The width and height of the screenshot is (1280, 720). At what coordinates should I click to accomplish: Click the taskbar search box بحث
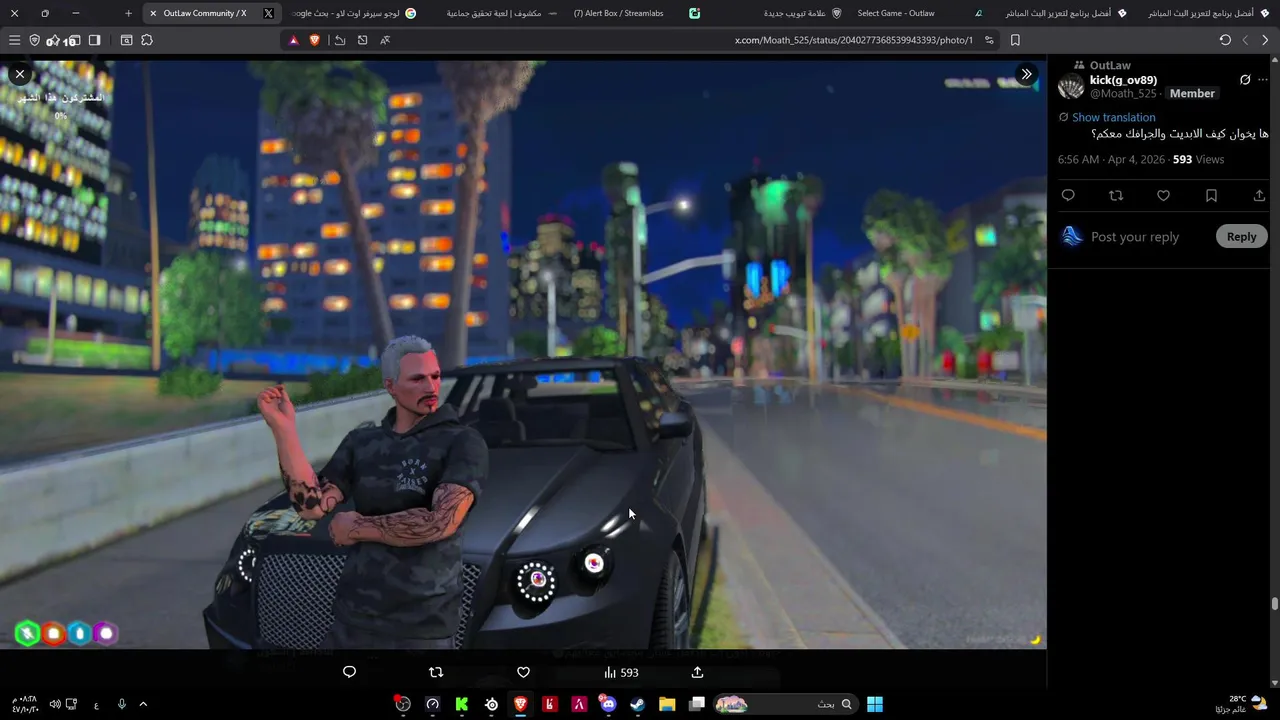click(786, 704)
